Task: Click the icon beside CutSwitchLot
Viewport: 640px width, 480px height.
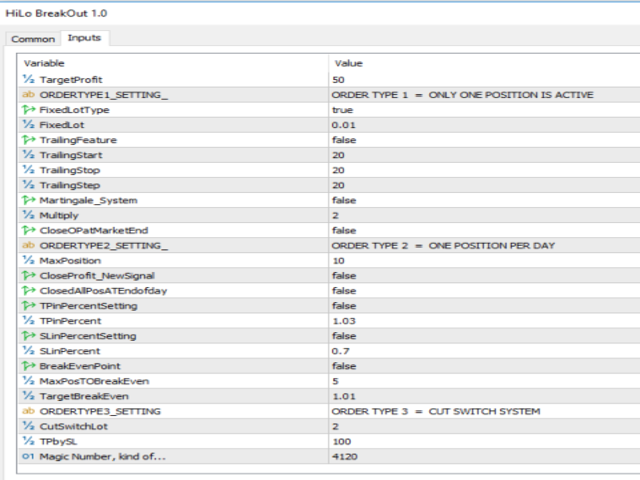Action: [x=28, y=426]
